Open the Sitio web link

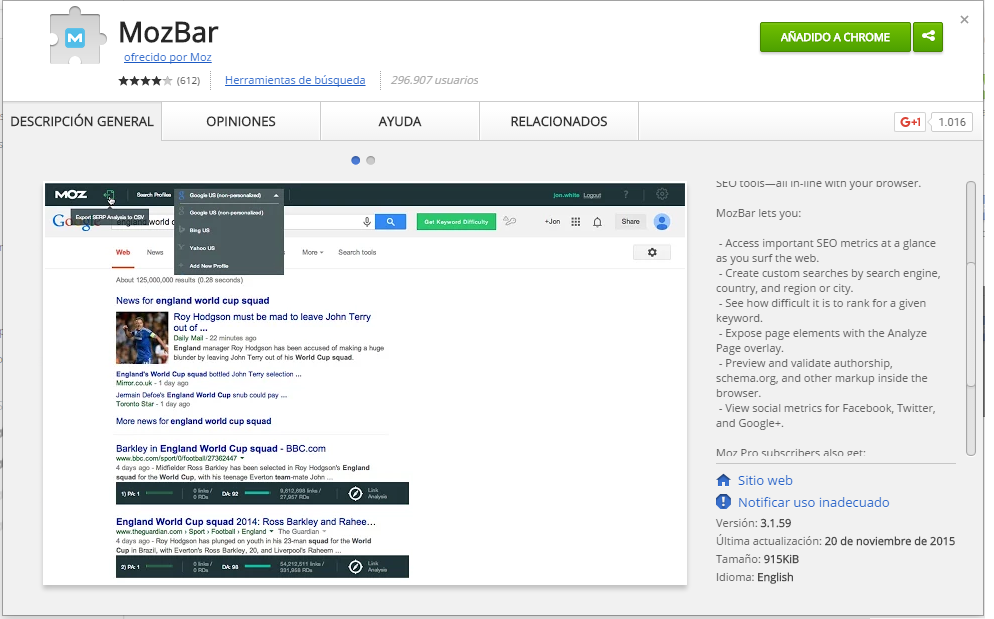click(765, 480)
